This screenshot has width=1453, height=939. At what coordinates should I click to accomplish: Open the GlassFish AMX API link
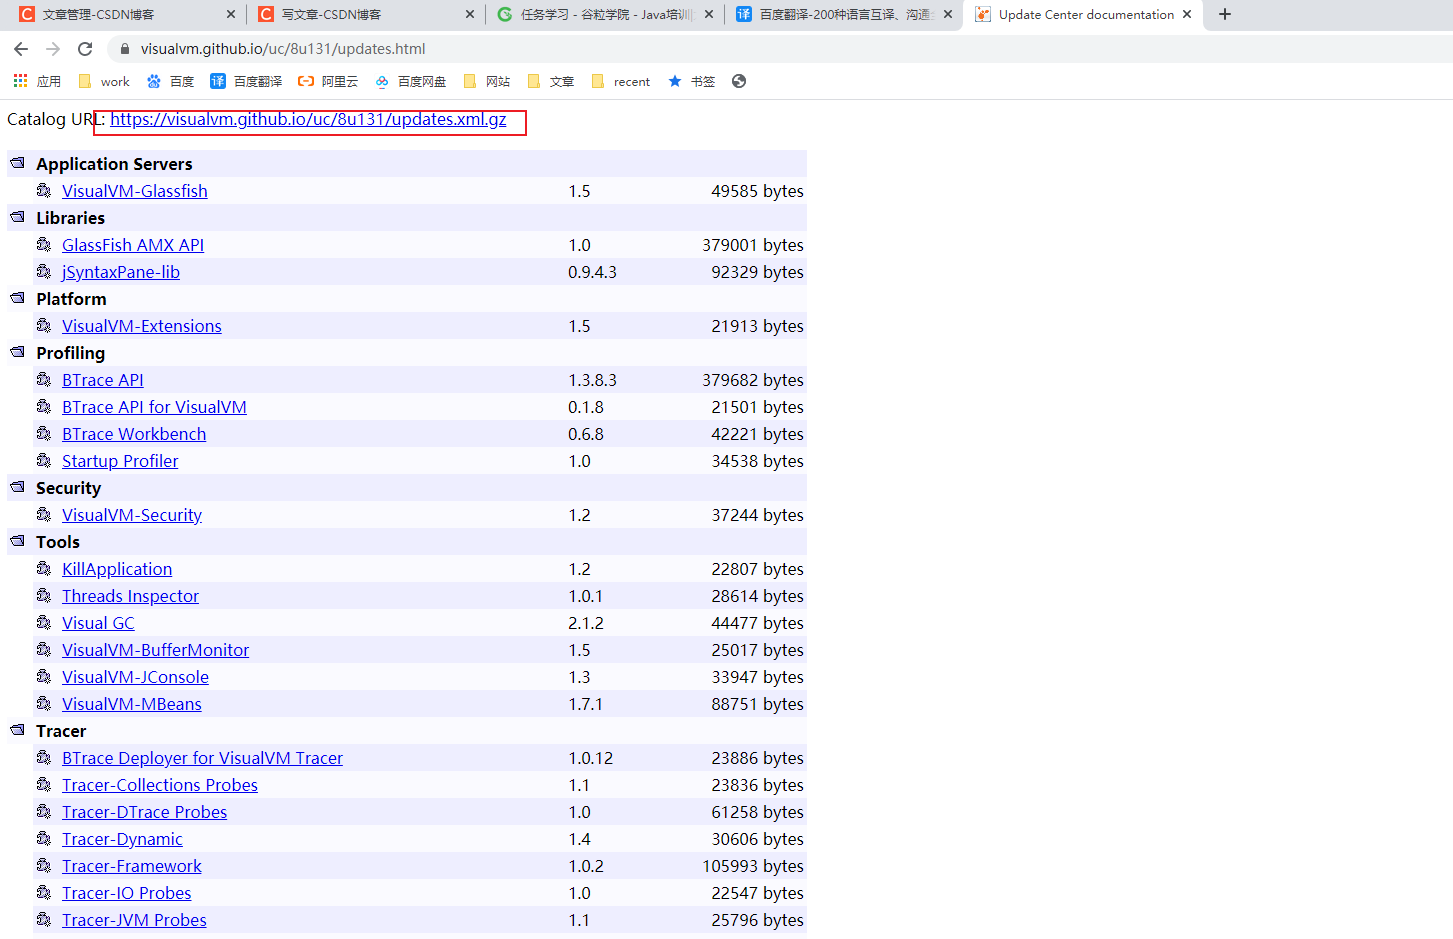point(133,245)
